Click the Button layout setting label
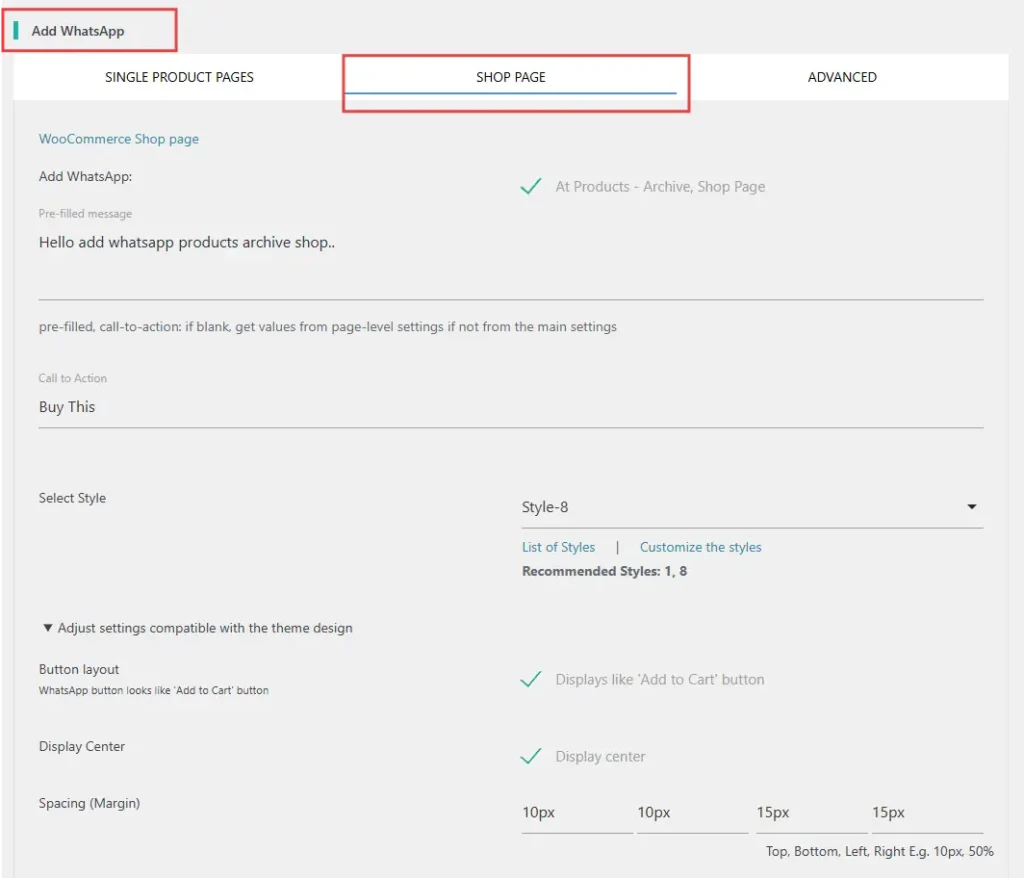The width and height of the screenshot is (1024, 878). coord(79,669)
